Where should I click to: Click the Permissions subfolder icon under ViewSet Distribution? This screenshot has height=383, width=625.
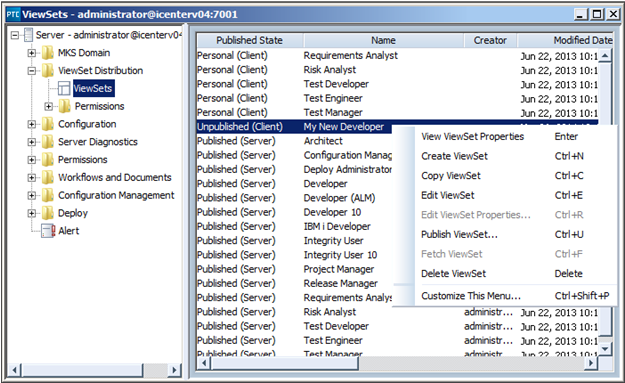(65, 106)
